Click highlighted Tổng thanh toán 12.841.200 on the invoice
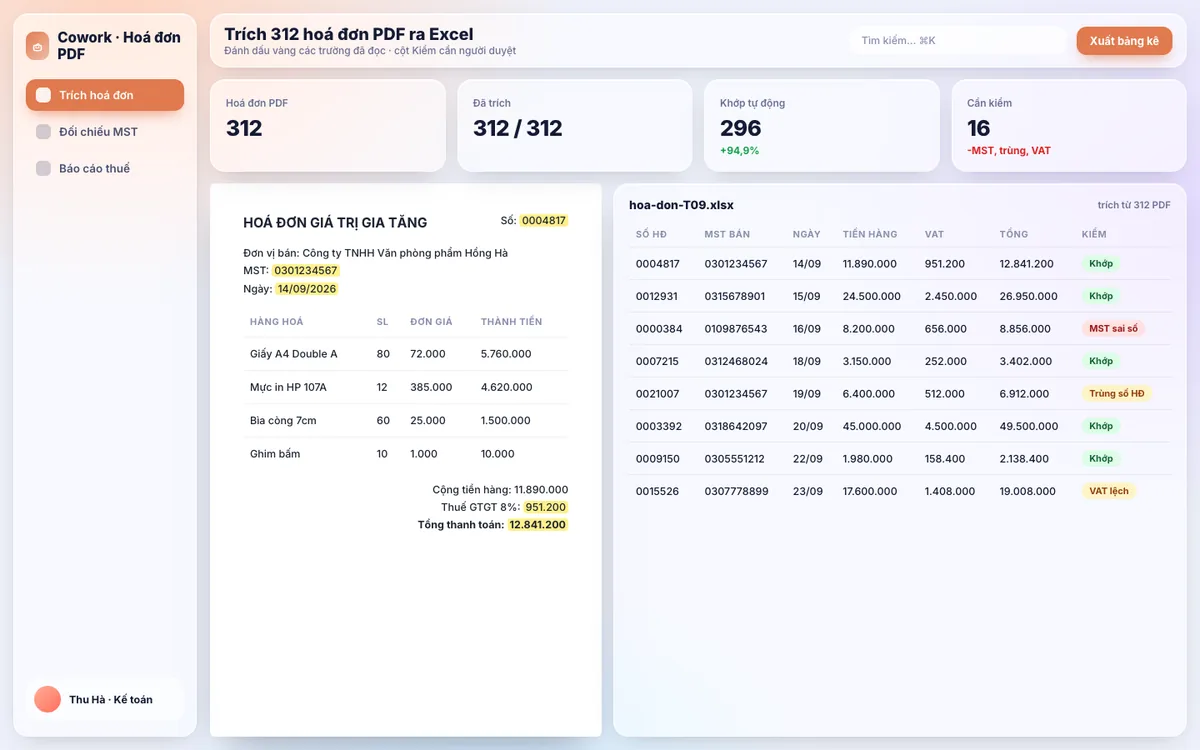The width and height of the screenshot is (1200, 750). coord(537,525)
